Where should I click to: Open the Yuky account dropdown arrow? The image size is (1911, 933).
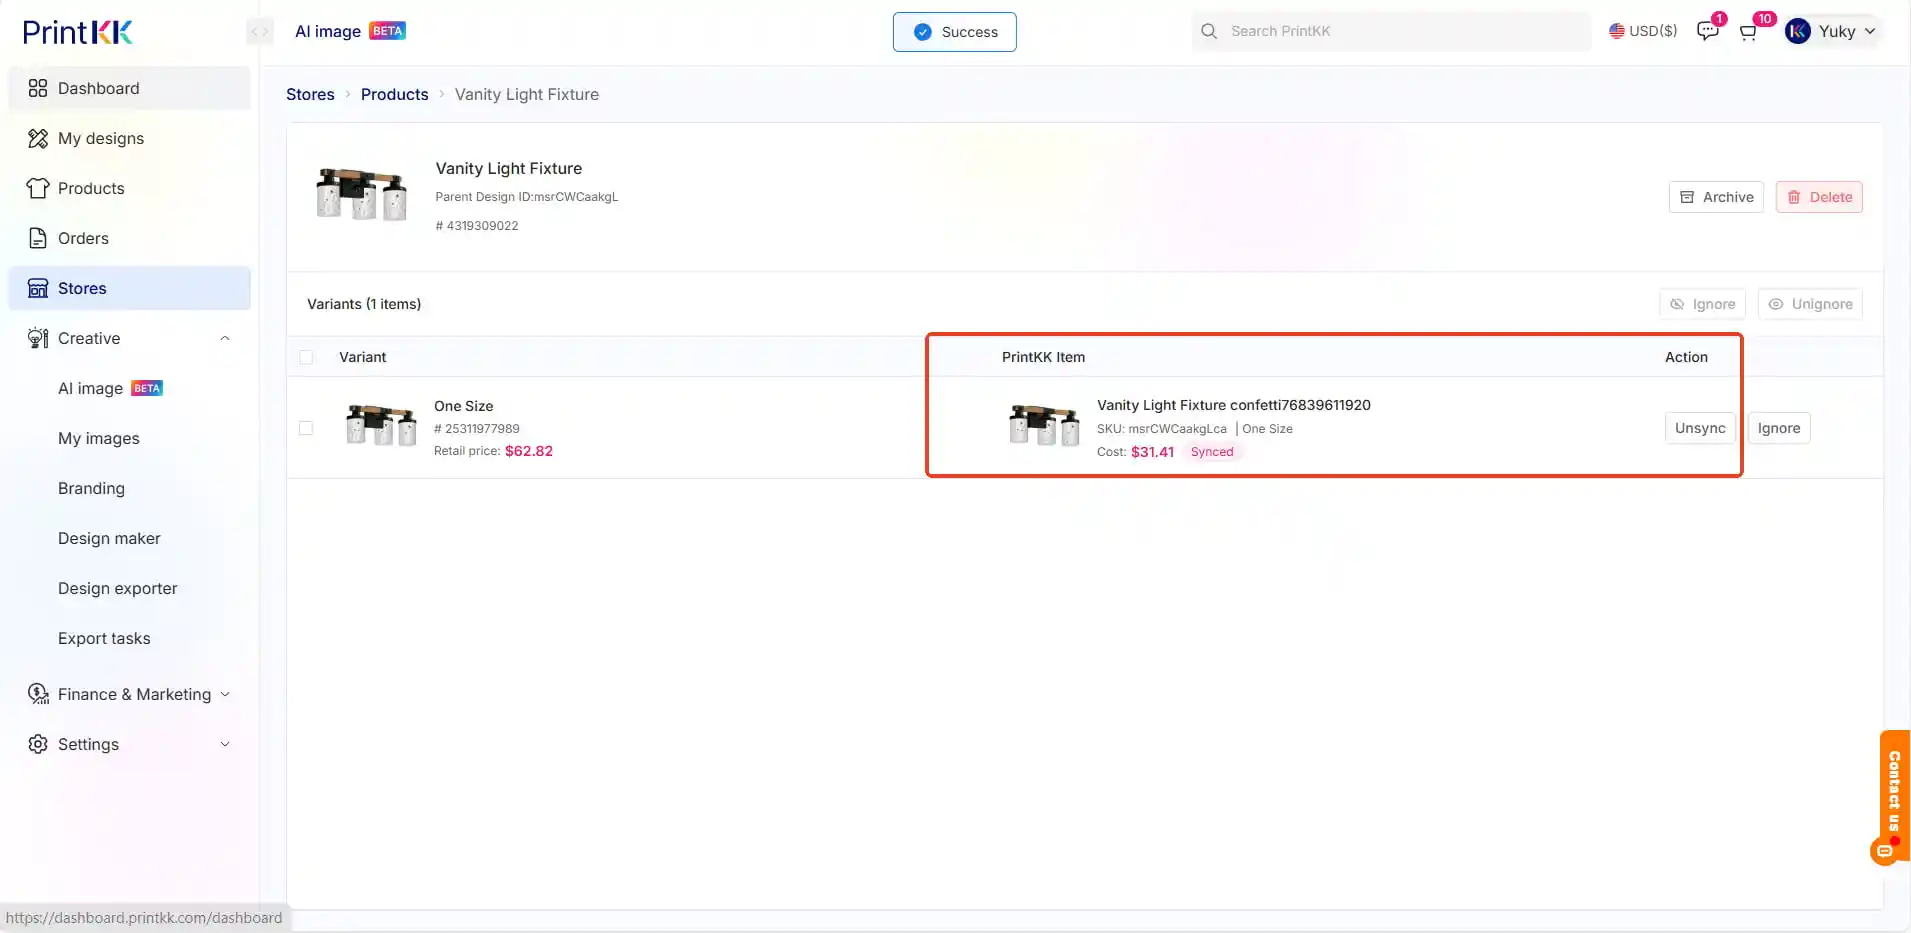pos(1870,31)
